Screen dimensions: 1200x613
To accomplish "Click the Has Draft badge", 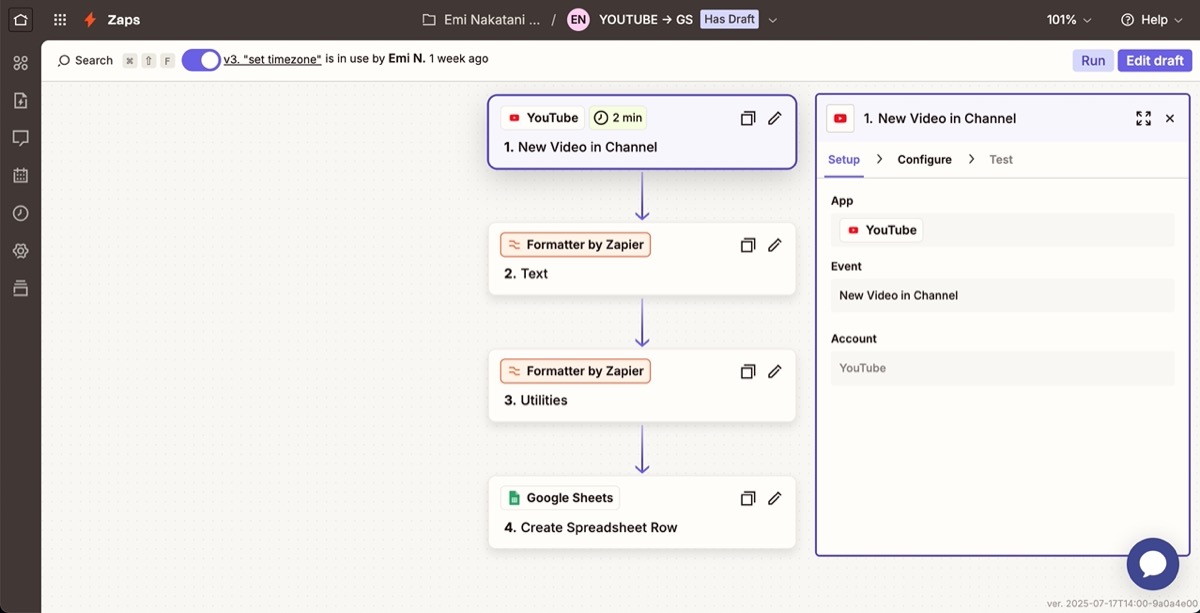I will coord(730,19).
